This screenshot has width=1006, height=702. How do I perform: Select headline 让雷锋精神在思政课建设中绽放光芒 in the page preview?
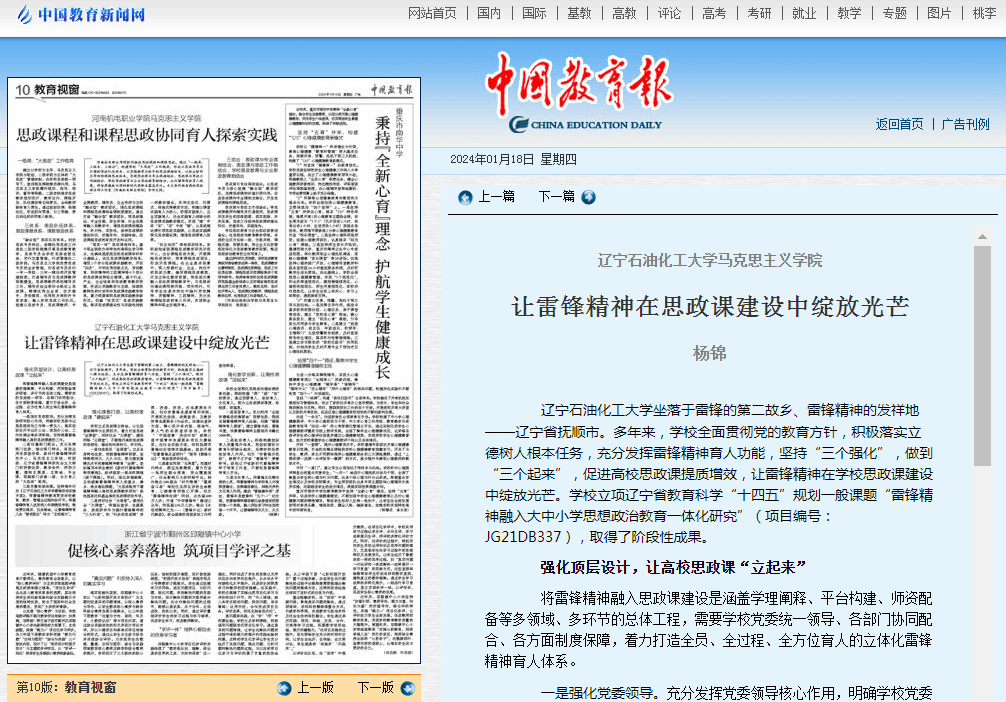point(146,342)
